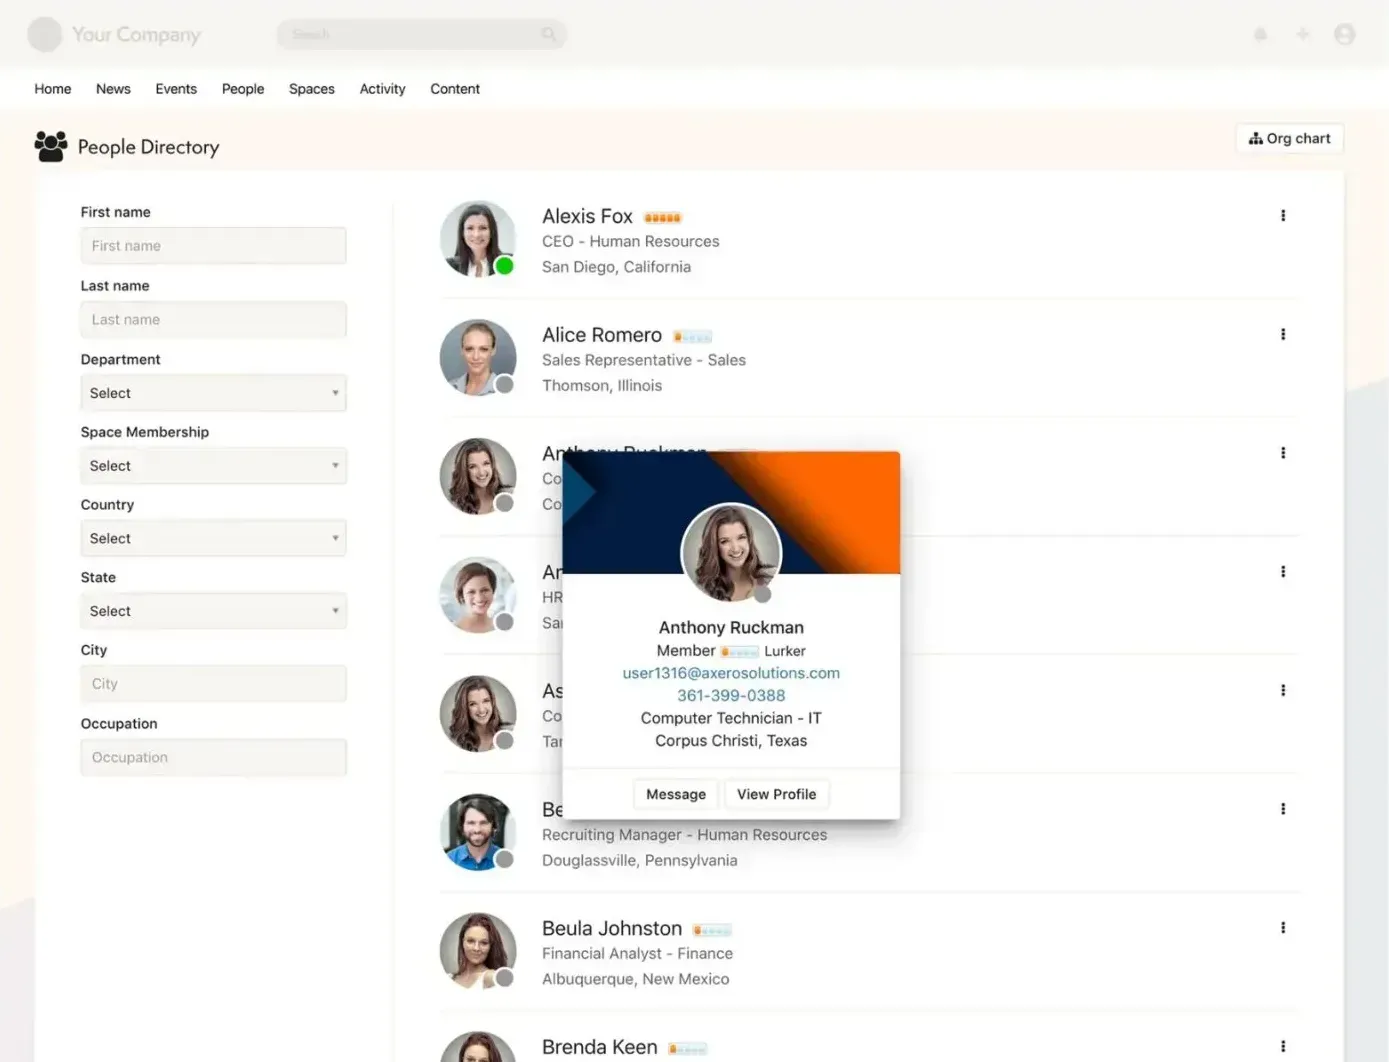1389x1062 pixels.
Task: Open the News menu item
Action: [113, 89]
